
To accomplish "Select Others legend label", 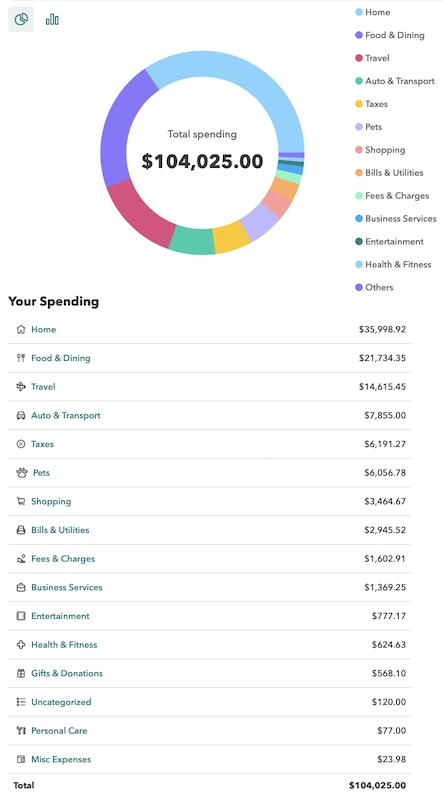I will tap(379, 287).
